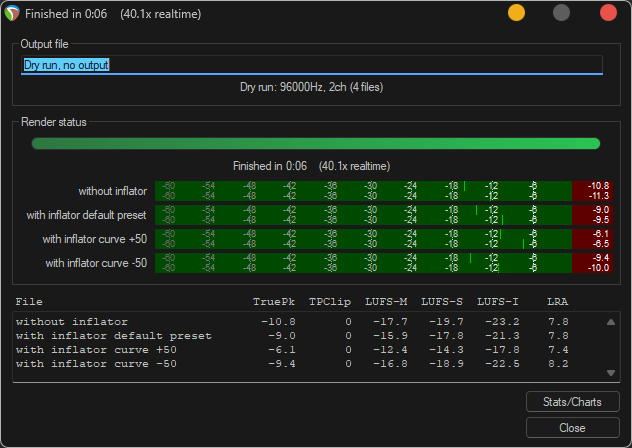Click LUFS-S value -14.3 in the table

tap(446, 350)
